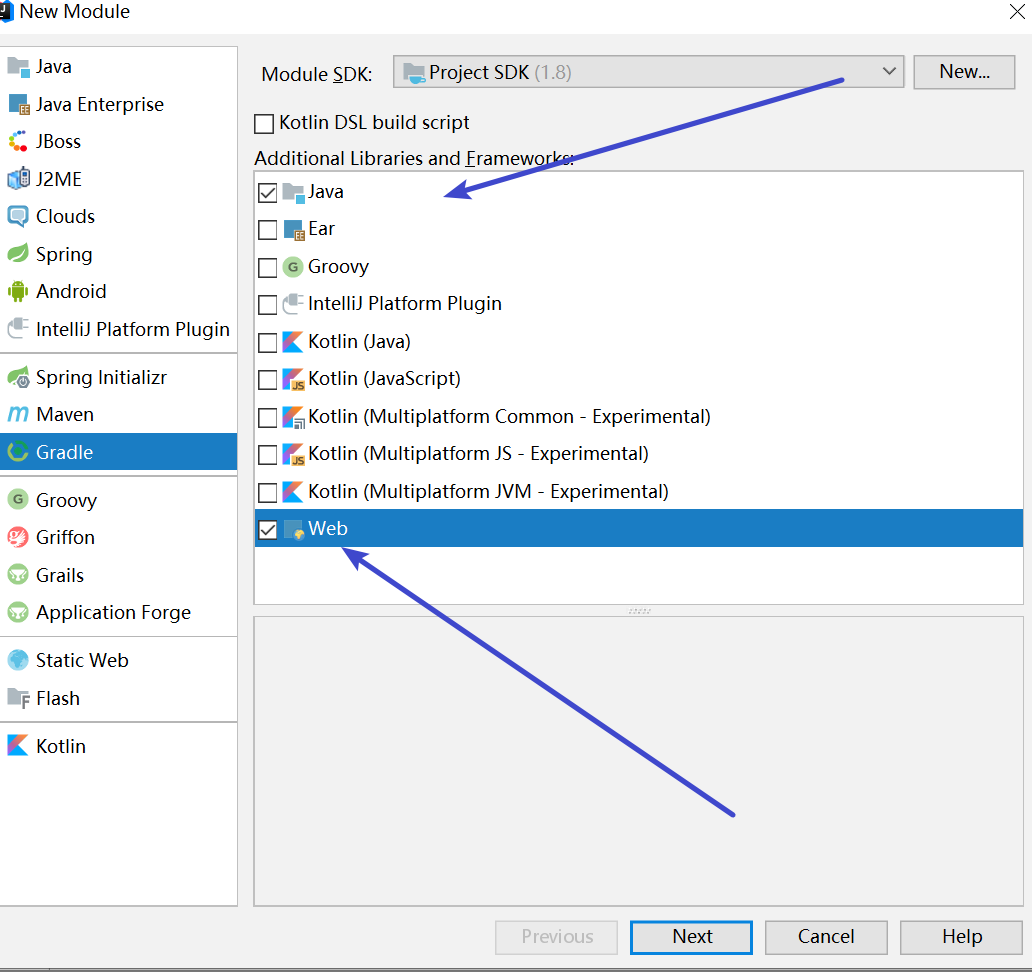Image resolution: width=1032 pixels, height=972 pixels.
Task: Click the JBoss colorful icon
Action: pyautogui.click(x=18, y=141)
